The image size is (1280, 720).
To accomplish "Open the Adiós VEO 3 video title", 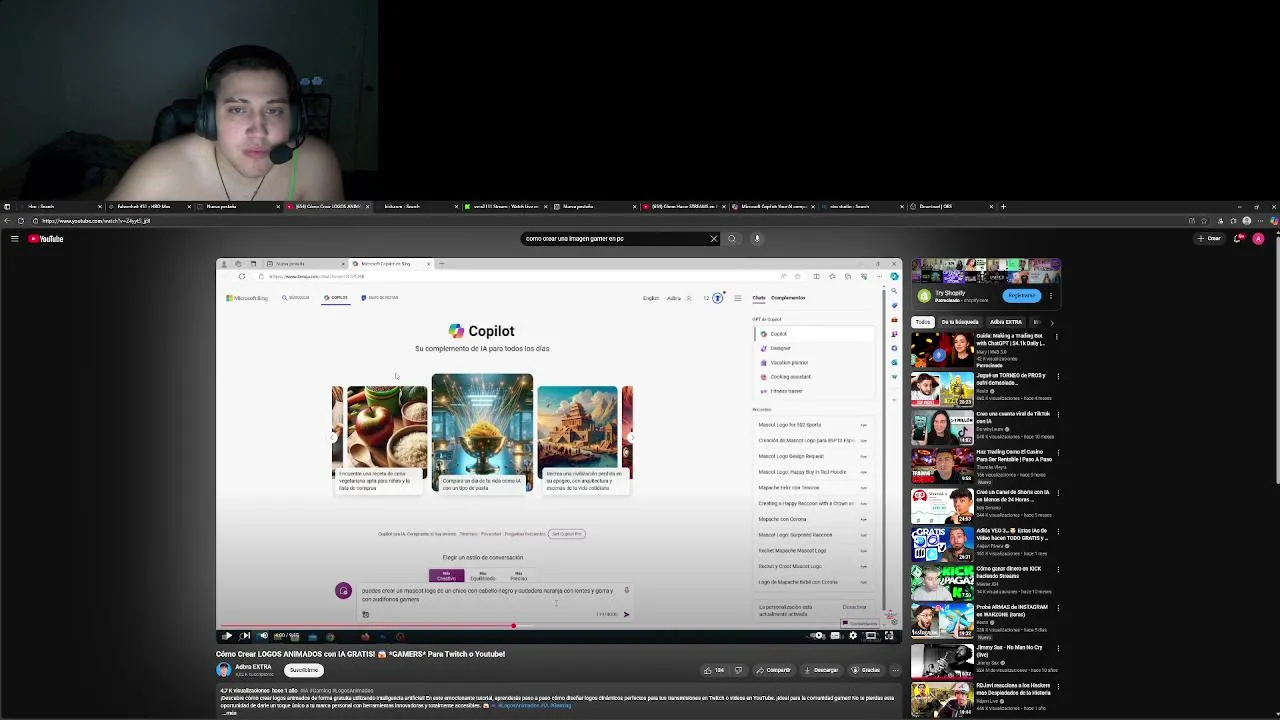I will point(1012,534).
